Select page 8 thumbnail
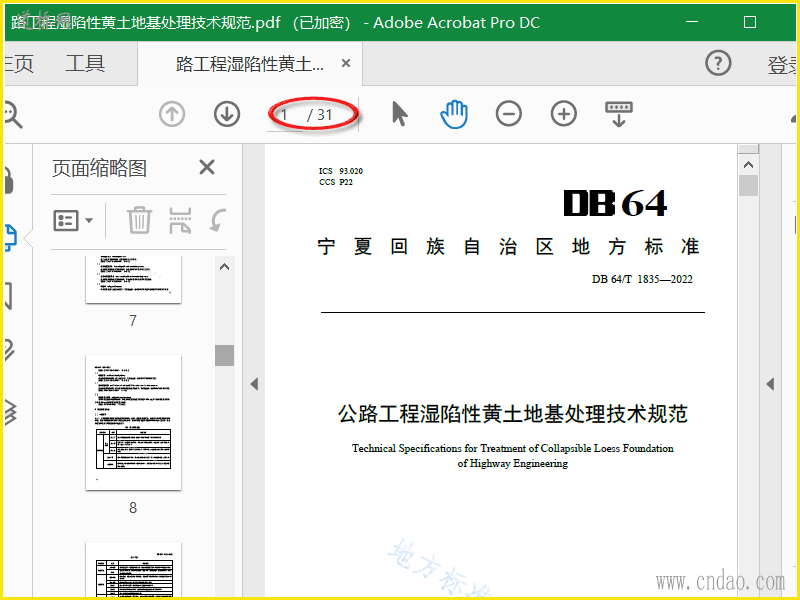 [133, 422]
